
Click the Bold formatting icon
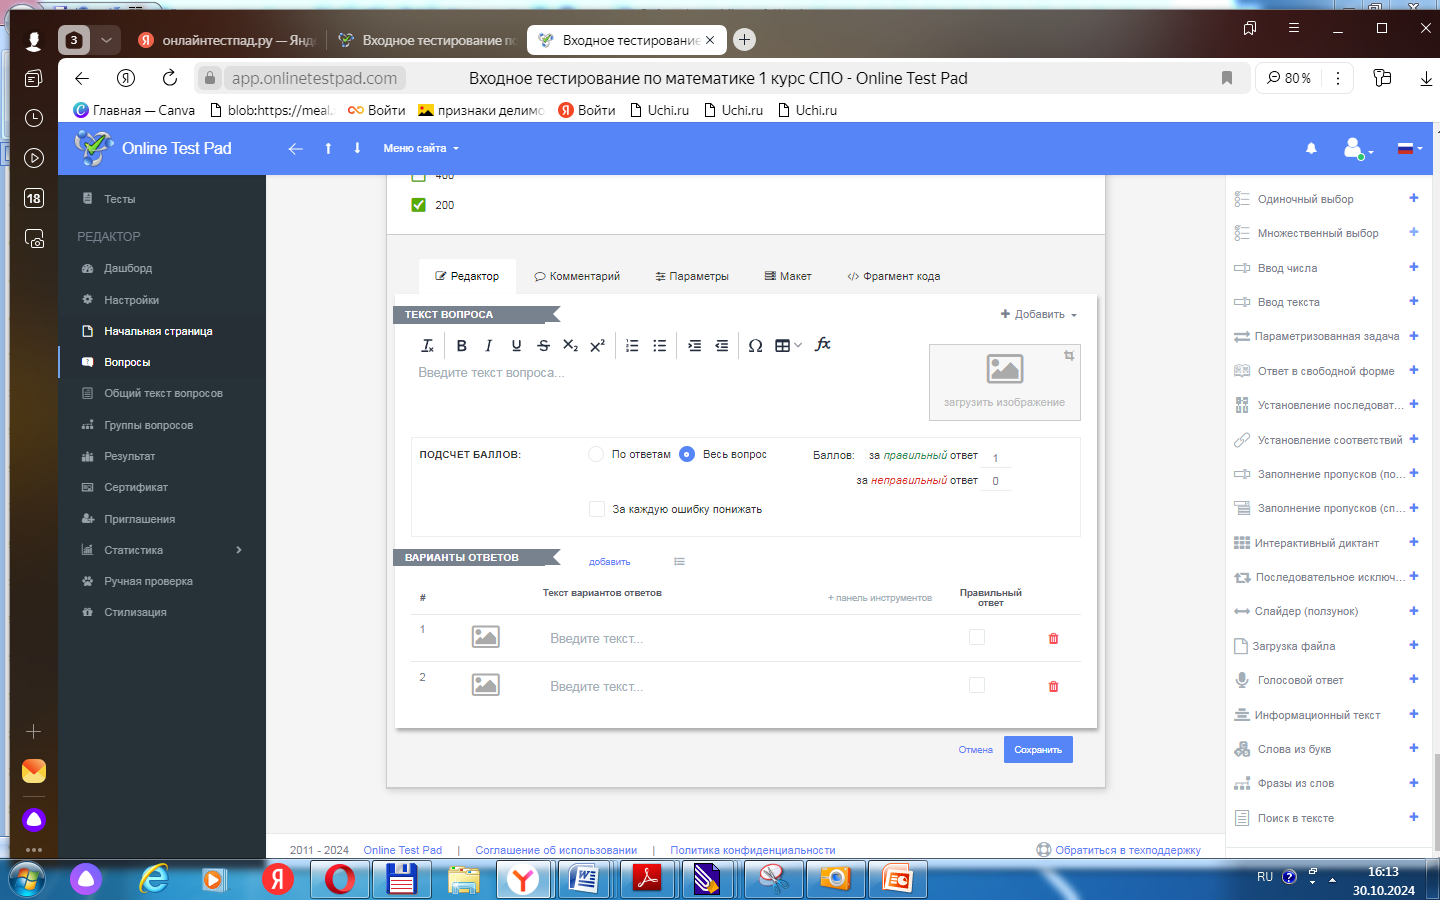tap(461, 346)
